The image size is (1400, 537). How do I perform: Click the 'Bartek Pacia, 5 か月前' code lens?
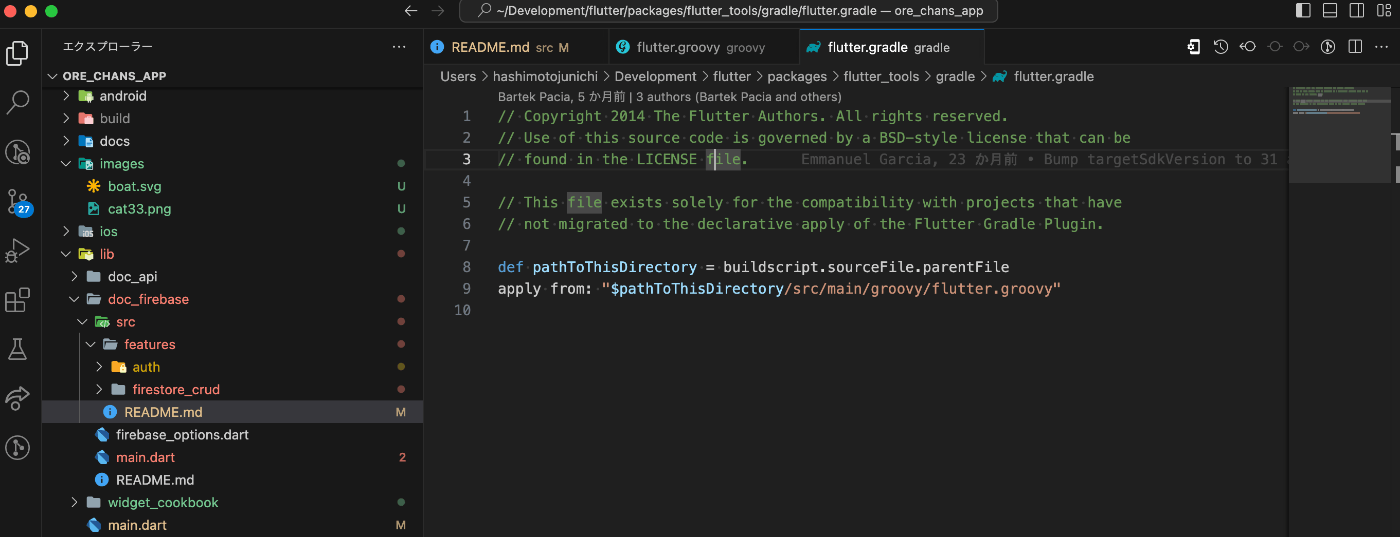561,97
